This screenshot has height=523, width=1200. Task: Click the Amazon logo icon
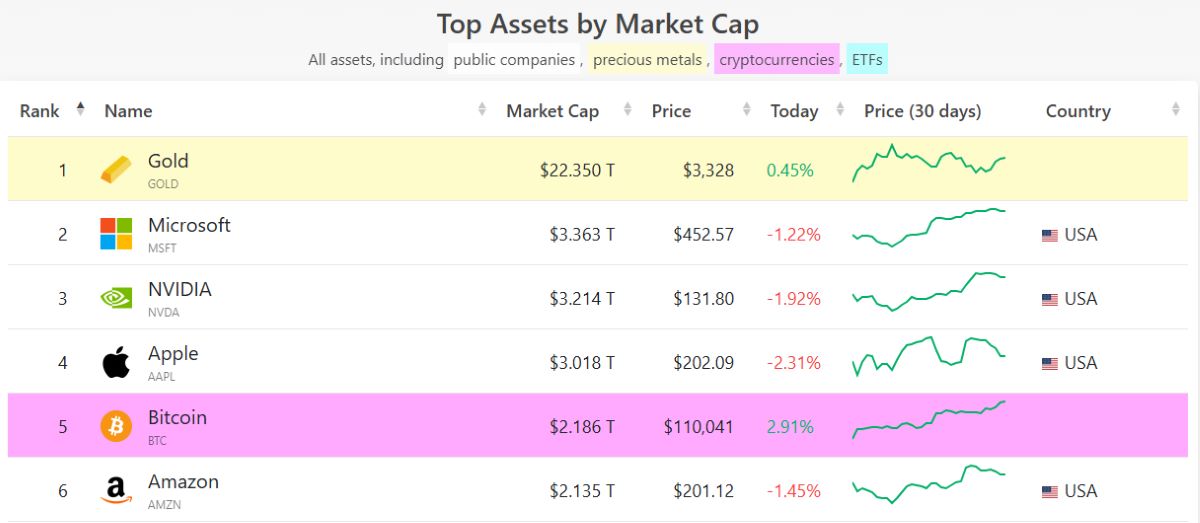point(116,490)
